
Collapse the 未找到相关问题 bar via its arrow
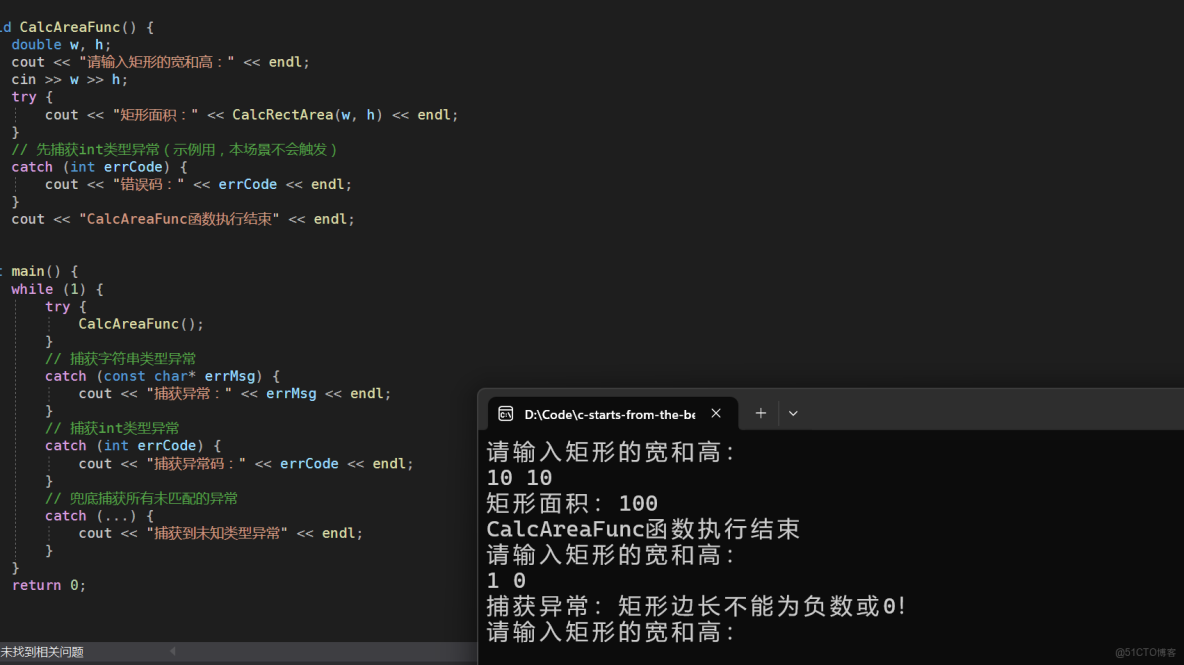[173, 651]
